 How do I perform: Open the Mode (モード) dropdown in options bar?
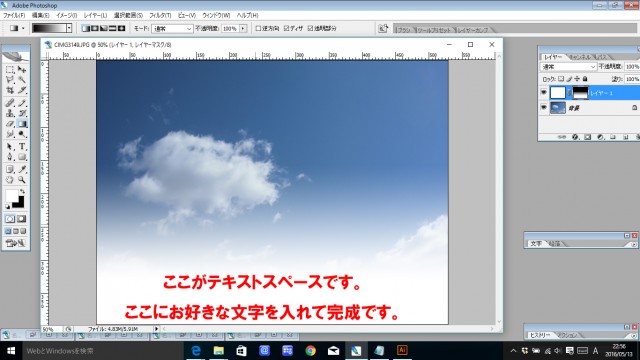pyautogui.click(x=172, y=29)
